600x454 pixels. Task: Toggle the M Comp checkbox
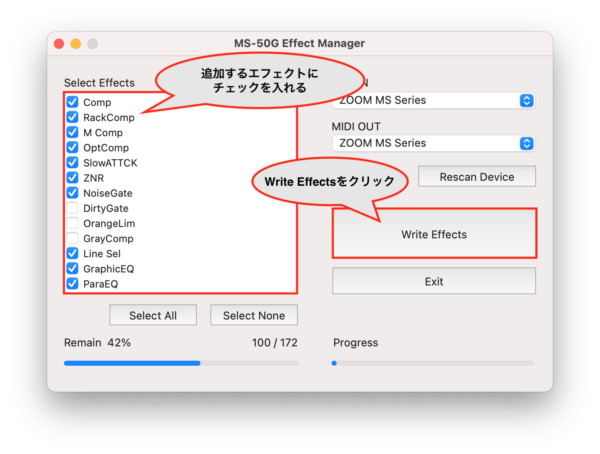pyautogui.click(x=72, y=132)
